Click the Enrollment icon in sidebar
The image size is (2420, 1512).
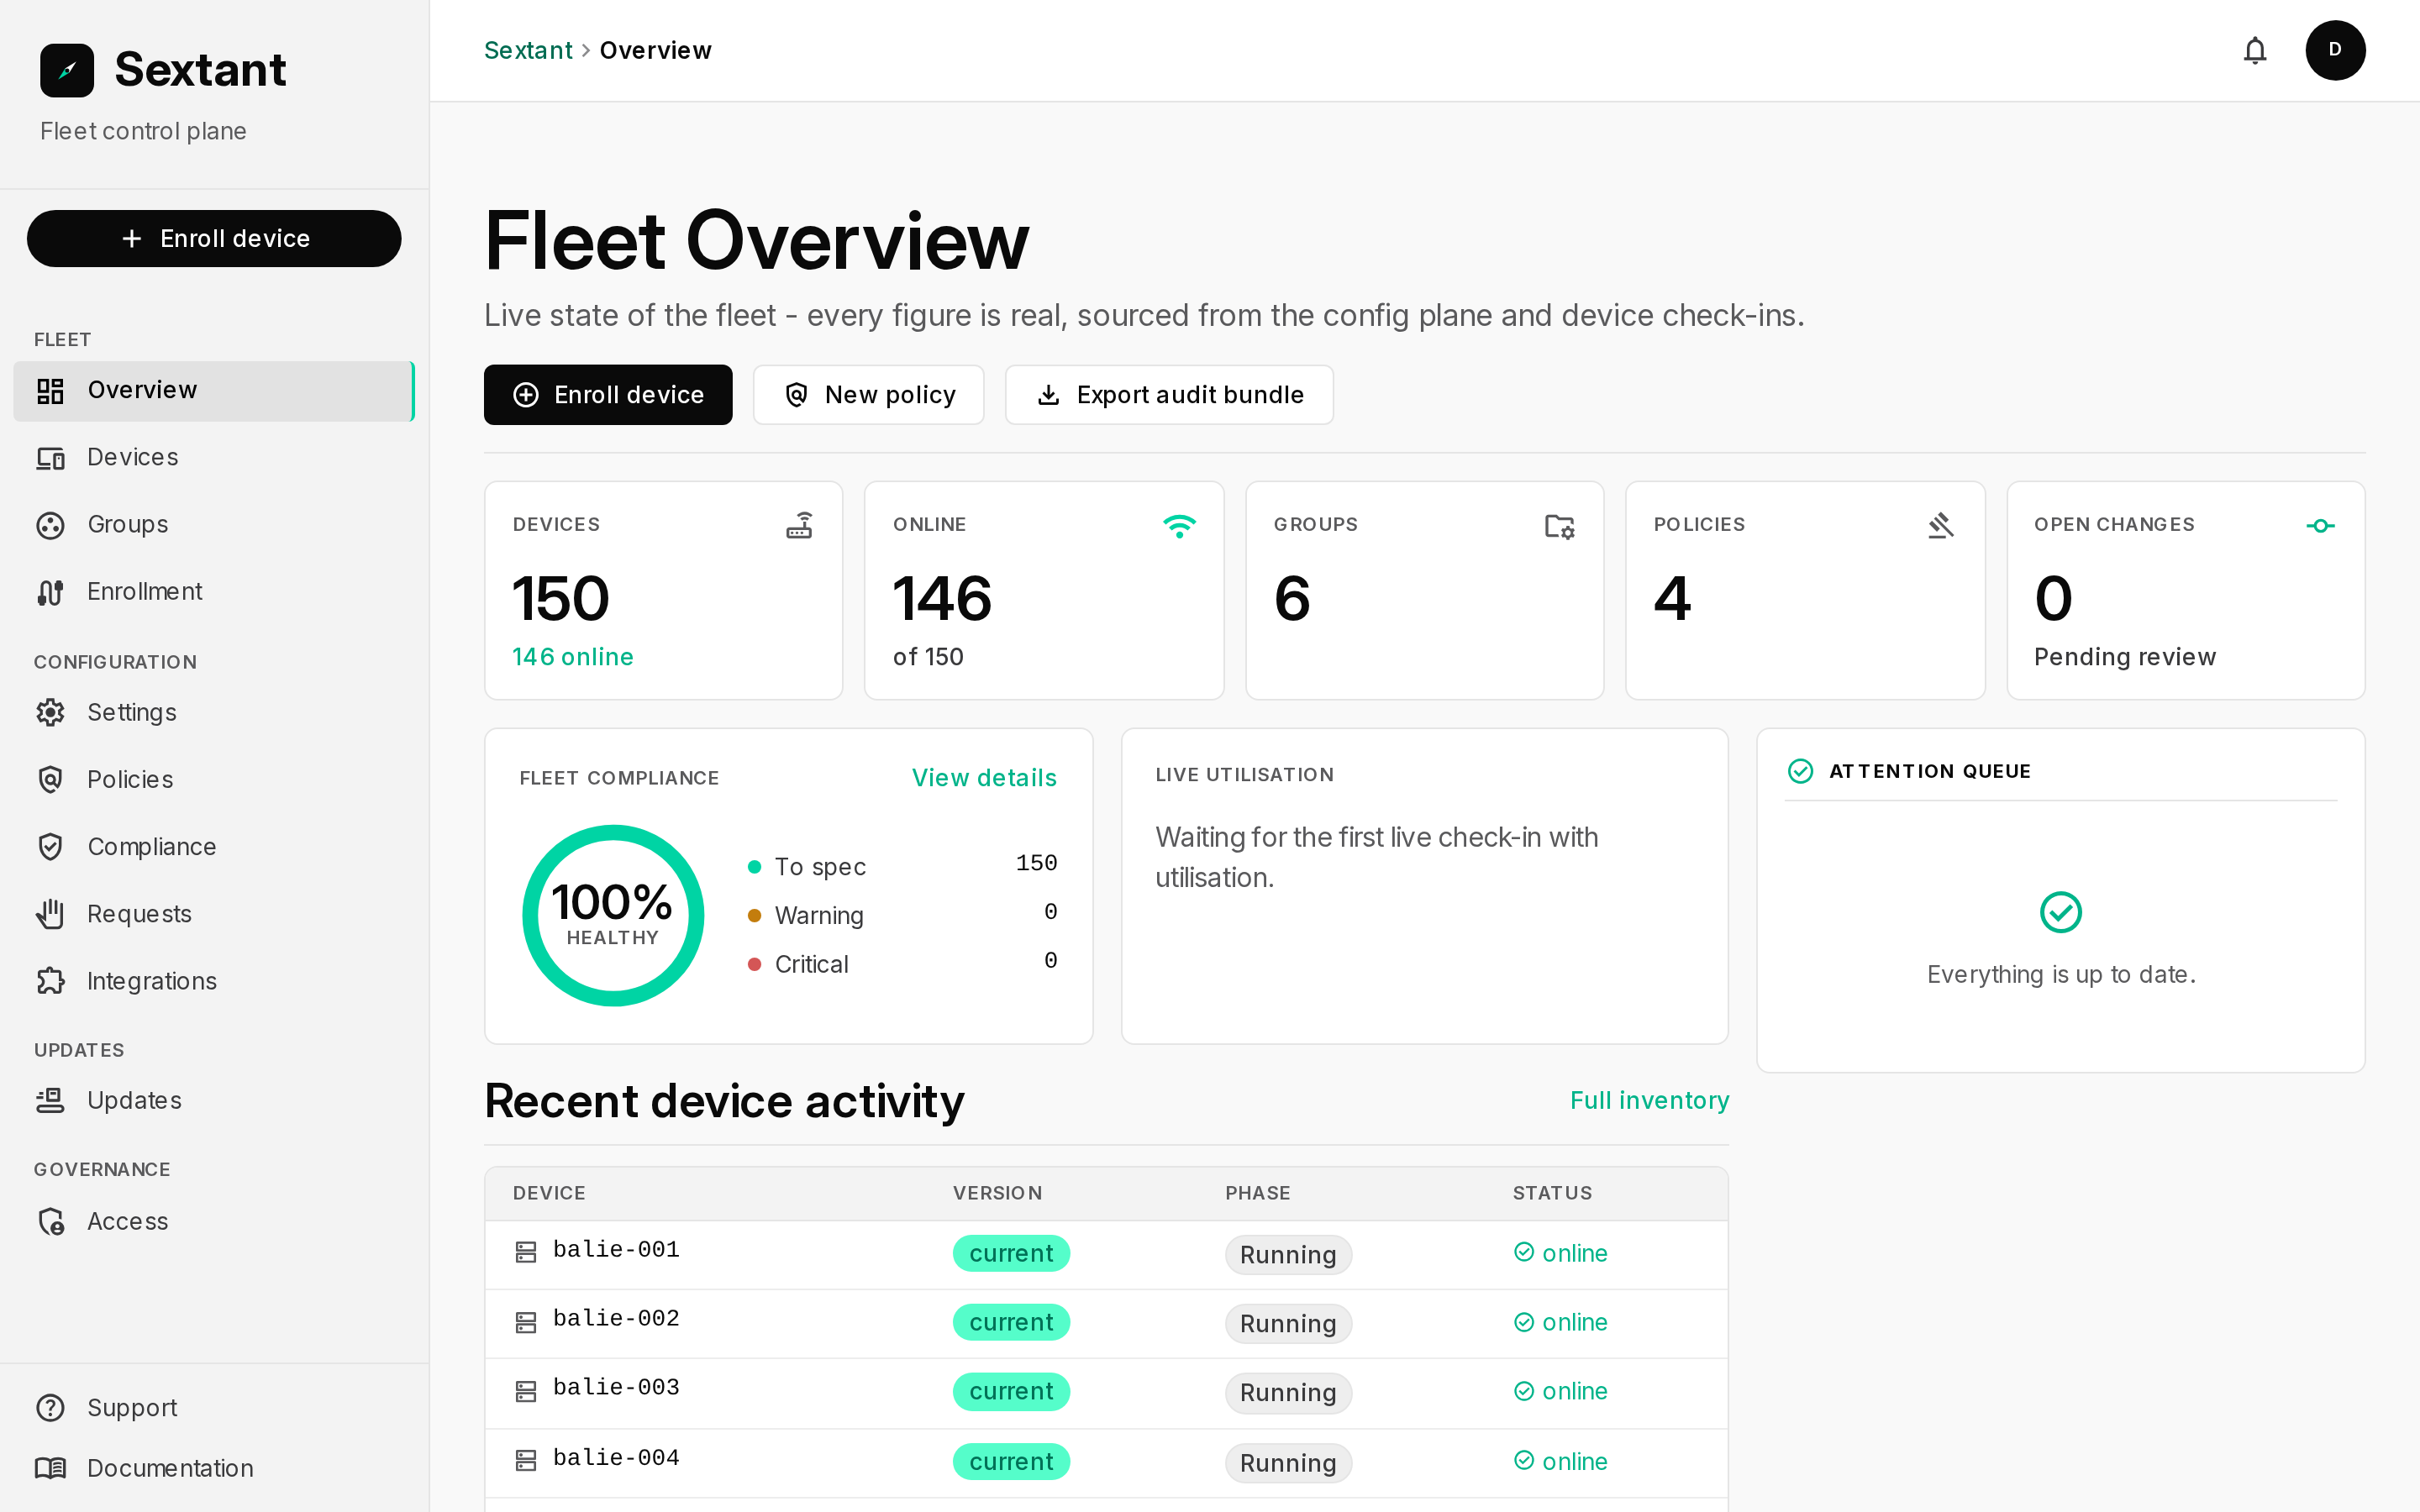click(x=50, y=592)
